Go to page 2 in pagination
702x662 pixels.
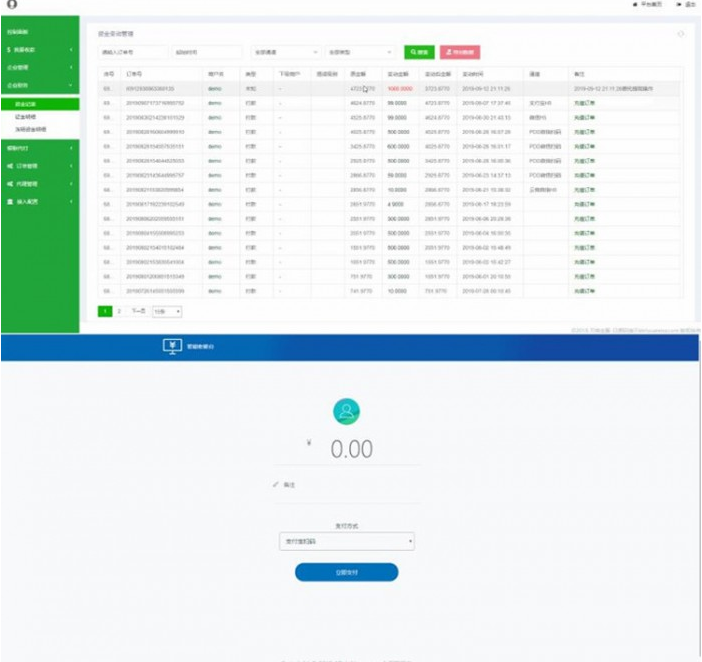tap(119, 311)
